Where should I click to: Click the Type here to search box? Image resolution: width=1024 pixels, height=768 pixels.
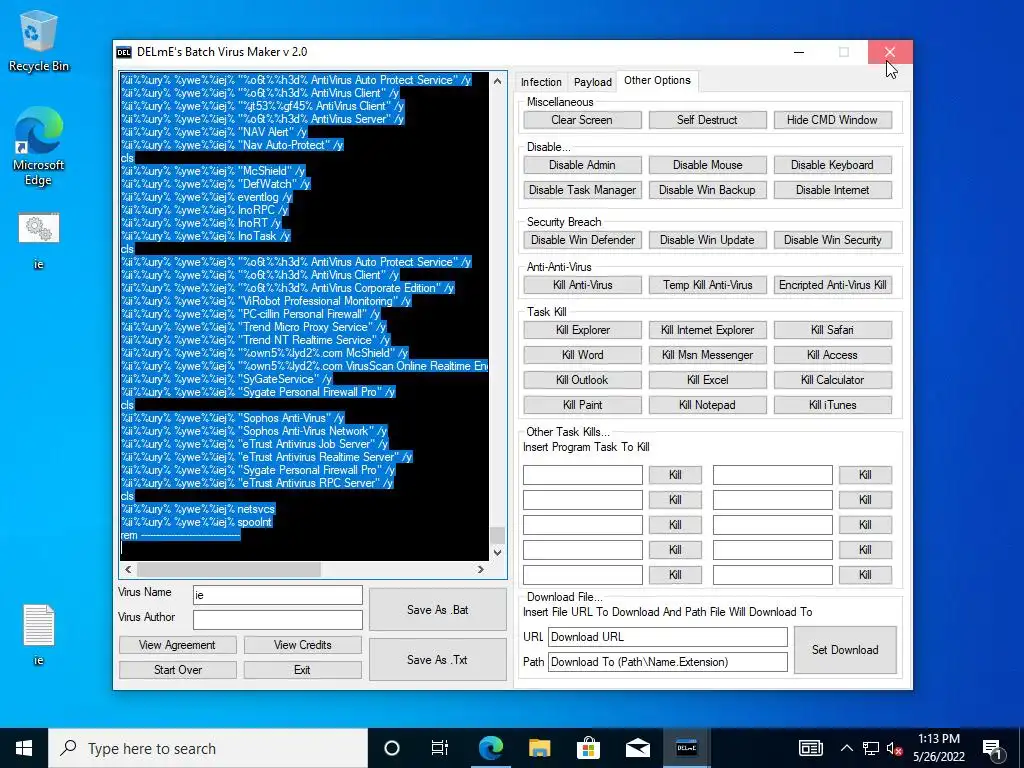coord(208,748)
